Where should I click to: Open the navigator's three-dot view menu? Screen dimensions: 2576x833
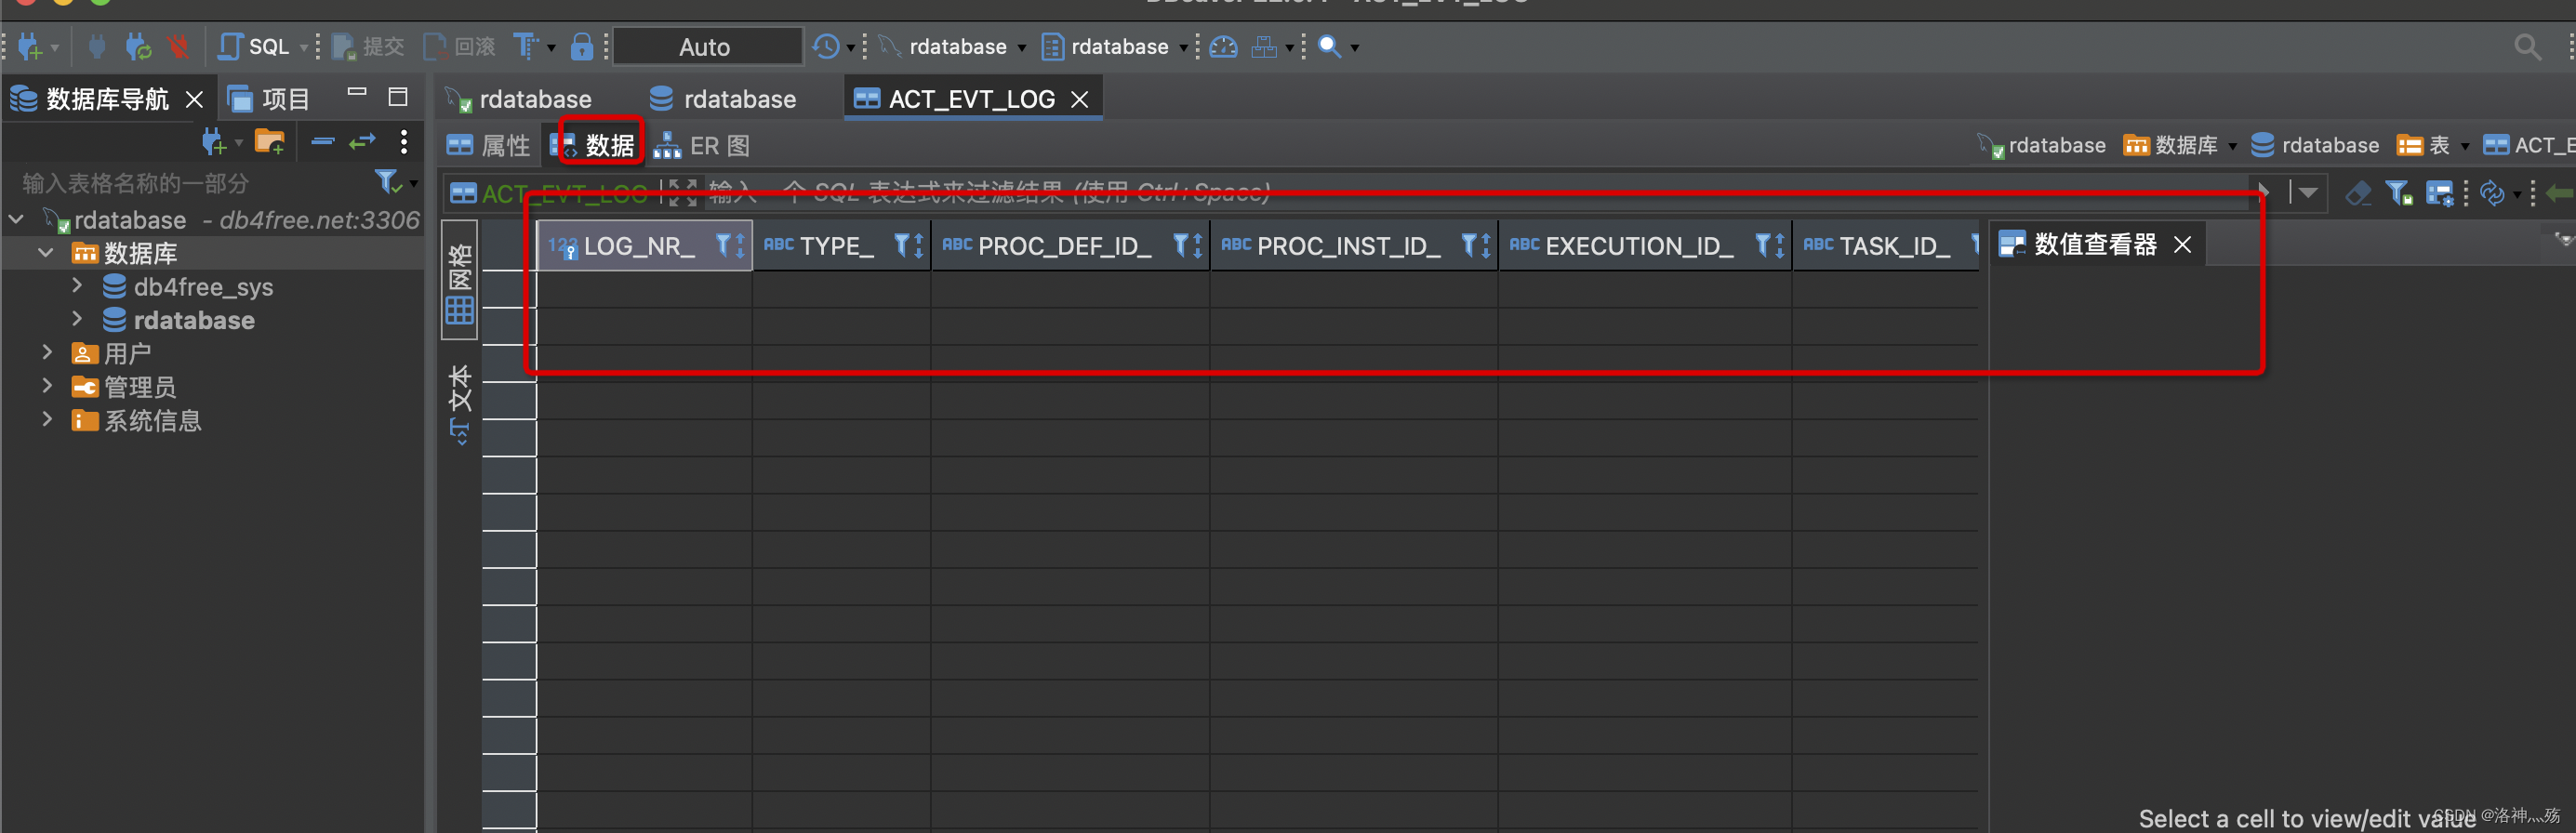pyautogui.click(x=404, y=142)
